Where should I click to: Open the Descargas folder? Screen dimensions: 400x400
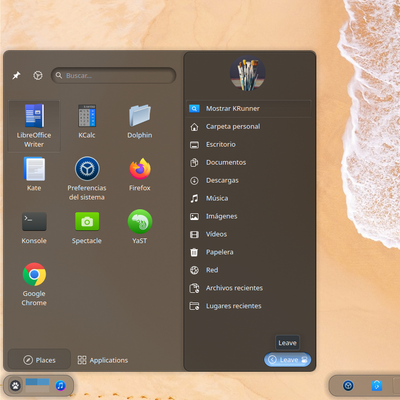point(249,181)
